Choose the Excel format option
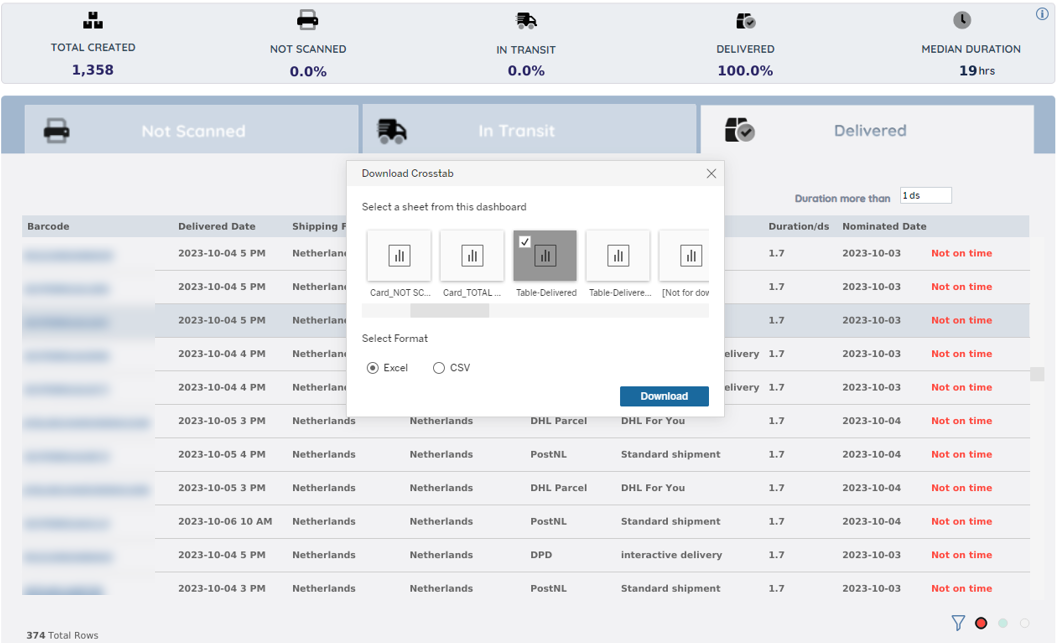This screenshot has width=1059, height=643. tap(373, 367)
